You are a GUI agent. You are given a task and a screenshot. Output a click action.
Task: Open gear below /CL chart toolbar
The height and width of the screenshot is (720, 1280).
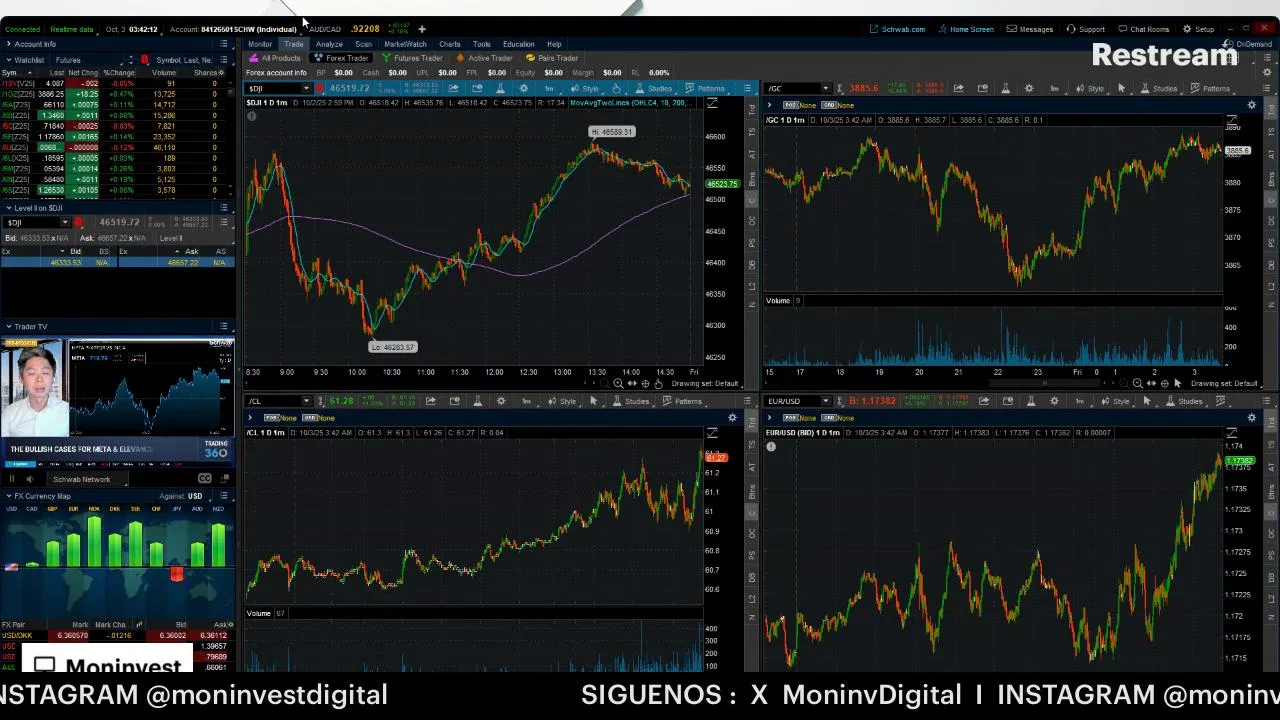tap(732, 417)
